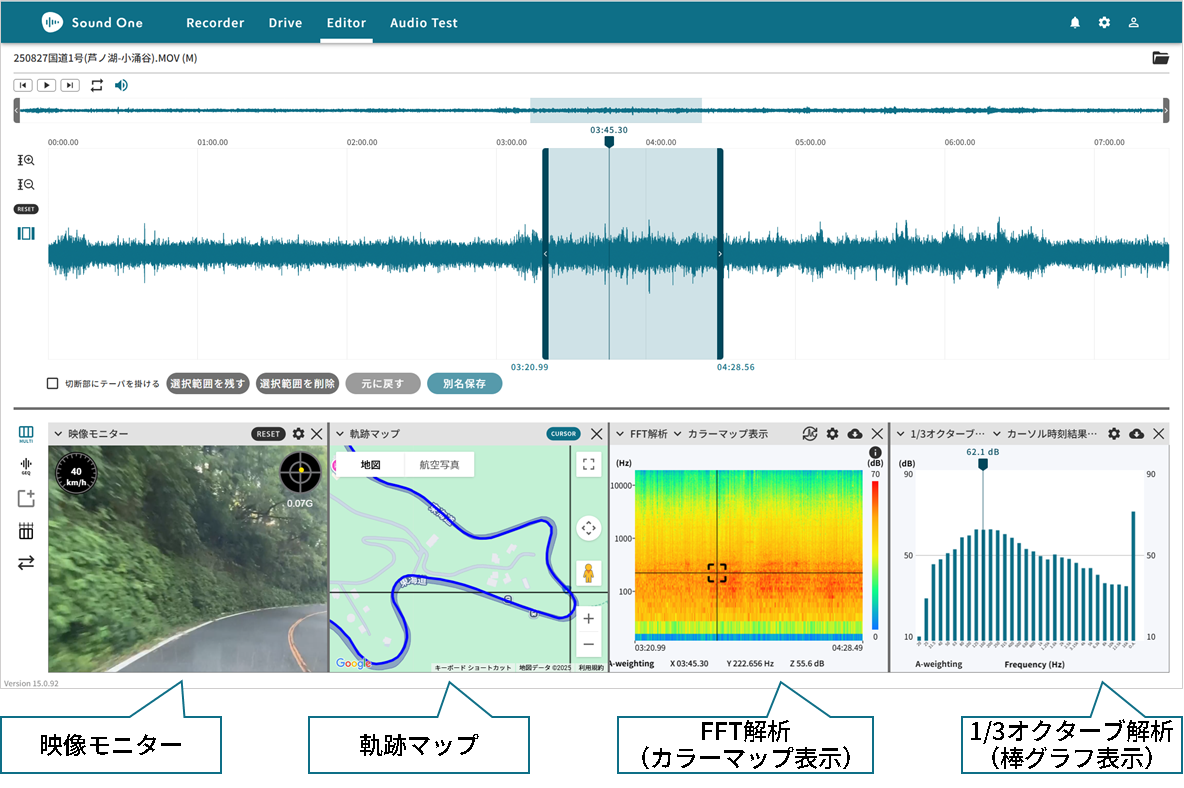Click the highlighted region in the overview waveform
The height and width of the screenshot is (788, 1184).
tap(615, 110)
